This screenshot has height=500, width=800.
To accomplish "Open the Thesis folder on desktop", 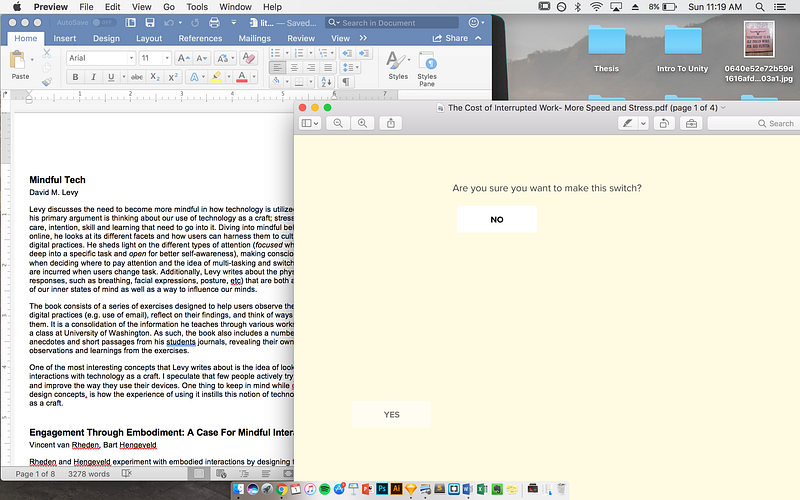I will (606, 48).
